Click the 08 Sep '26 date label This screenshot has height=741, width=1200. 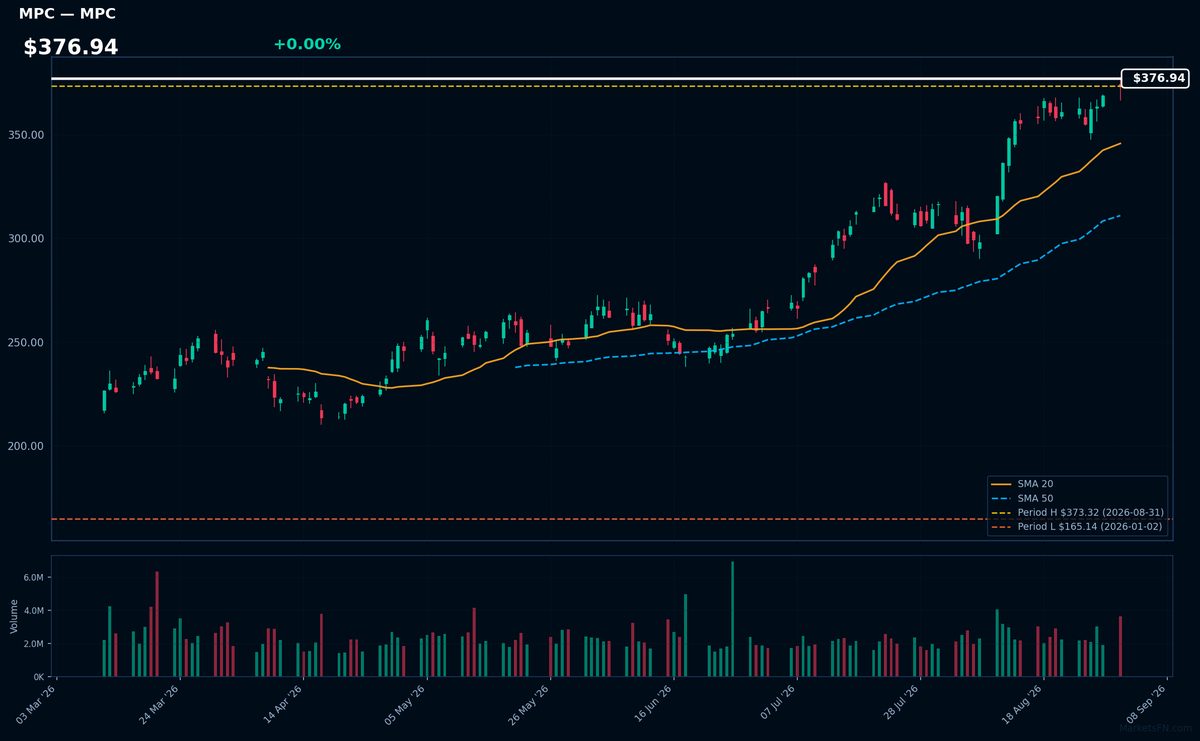click(1147, 703)
